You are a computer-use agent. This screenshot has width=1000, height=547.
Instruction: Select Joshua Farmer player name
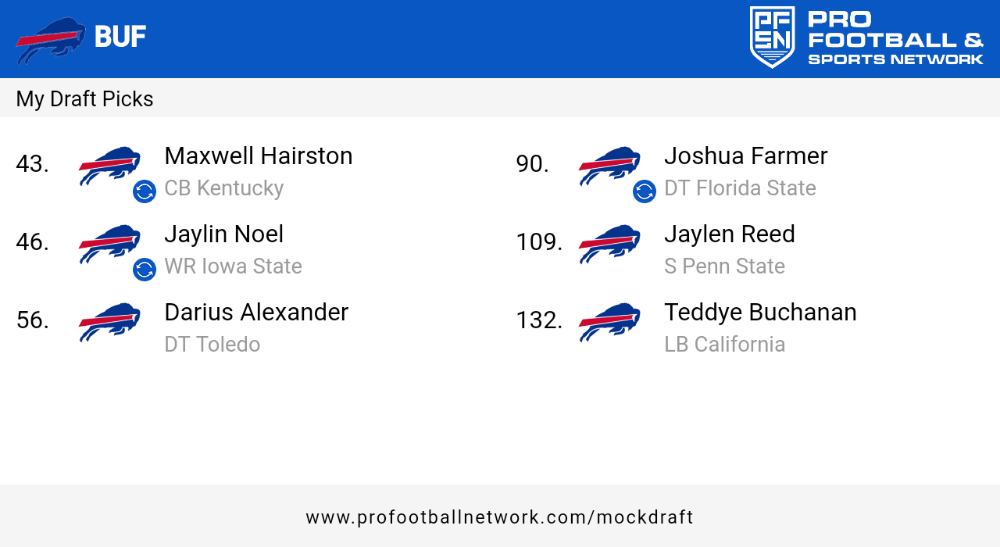click(x=746, y=156)
